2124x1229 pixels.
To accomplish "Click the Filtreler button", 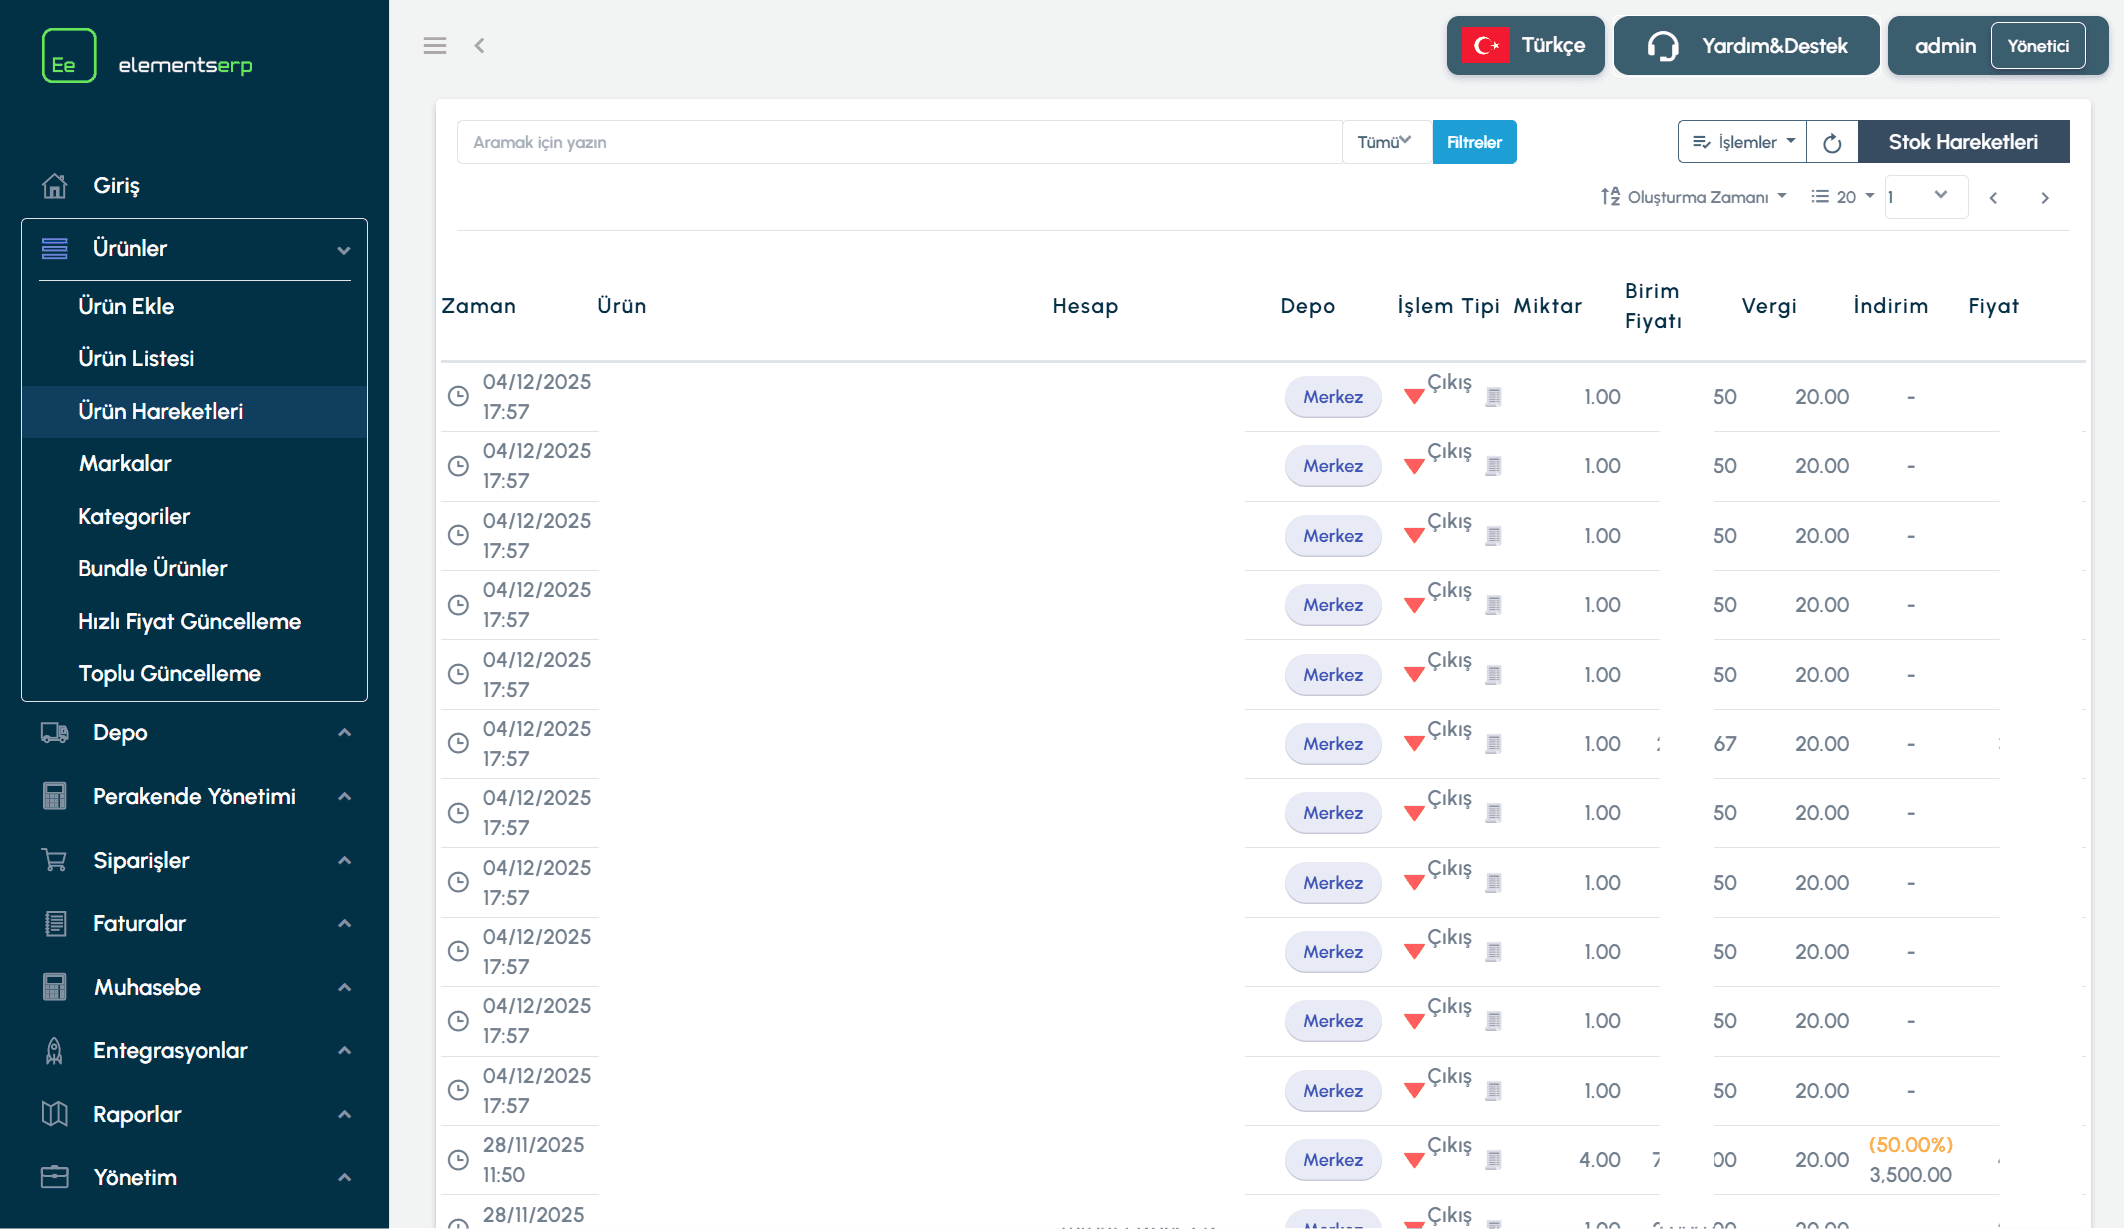I will point(1474,142).
